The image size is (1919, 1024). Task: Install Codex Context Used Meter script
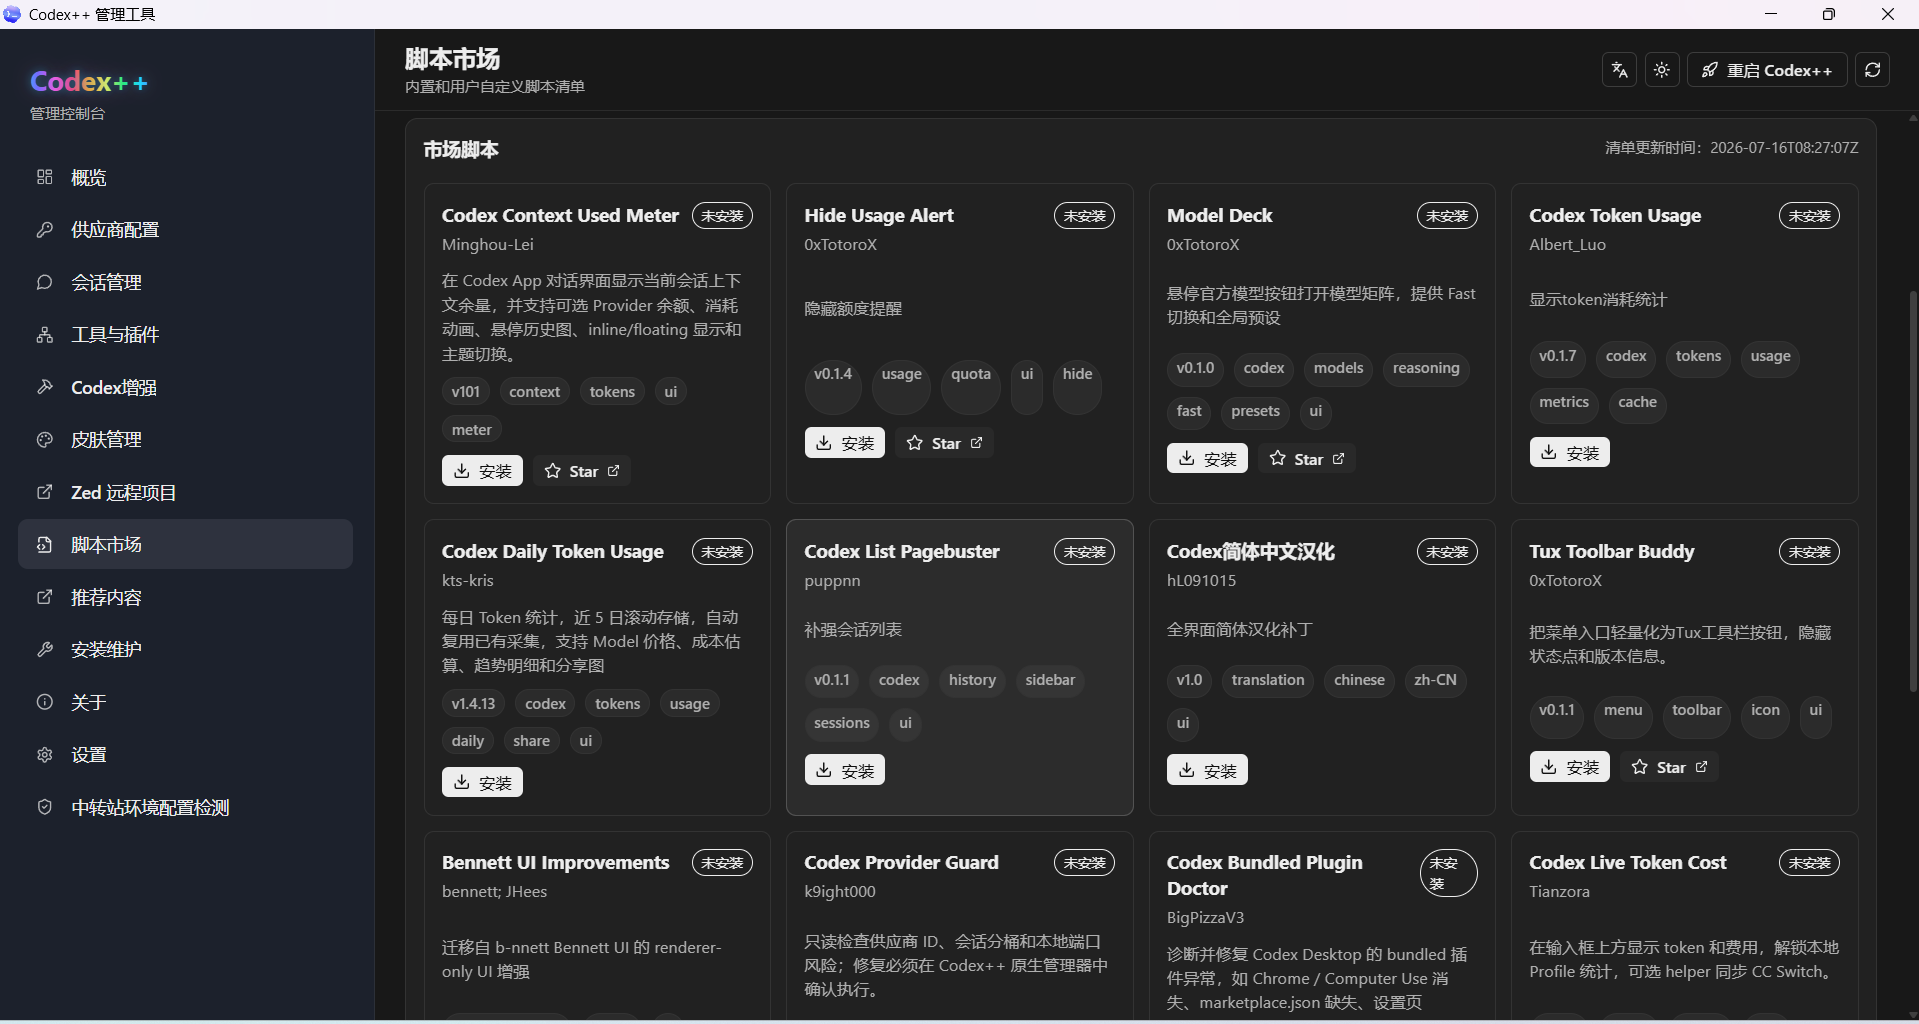(482, 471)
